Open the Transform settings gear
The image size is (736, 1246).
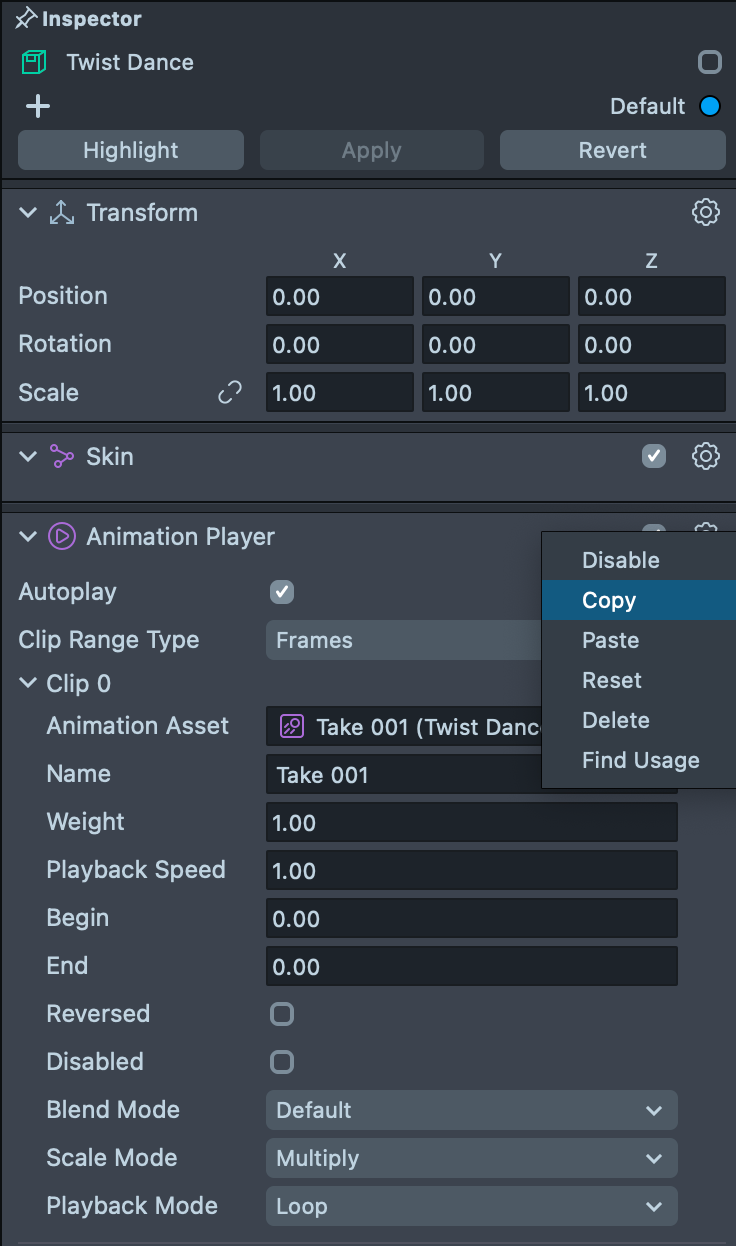tap(706, 212)
